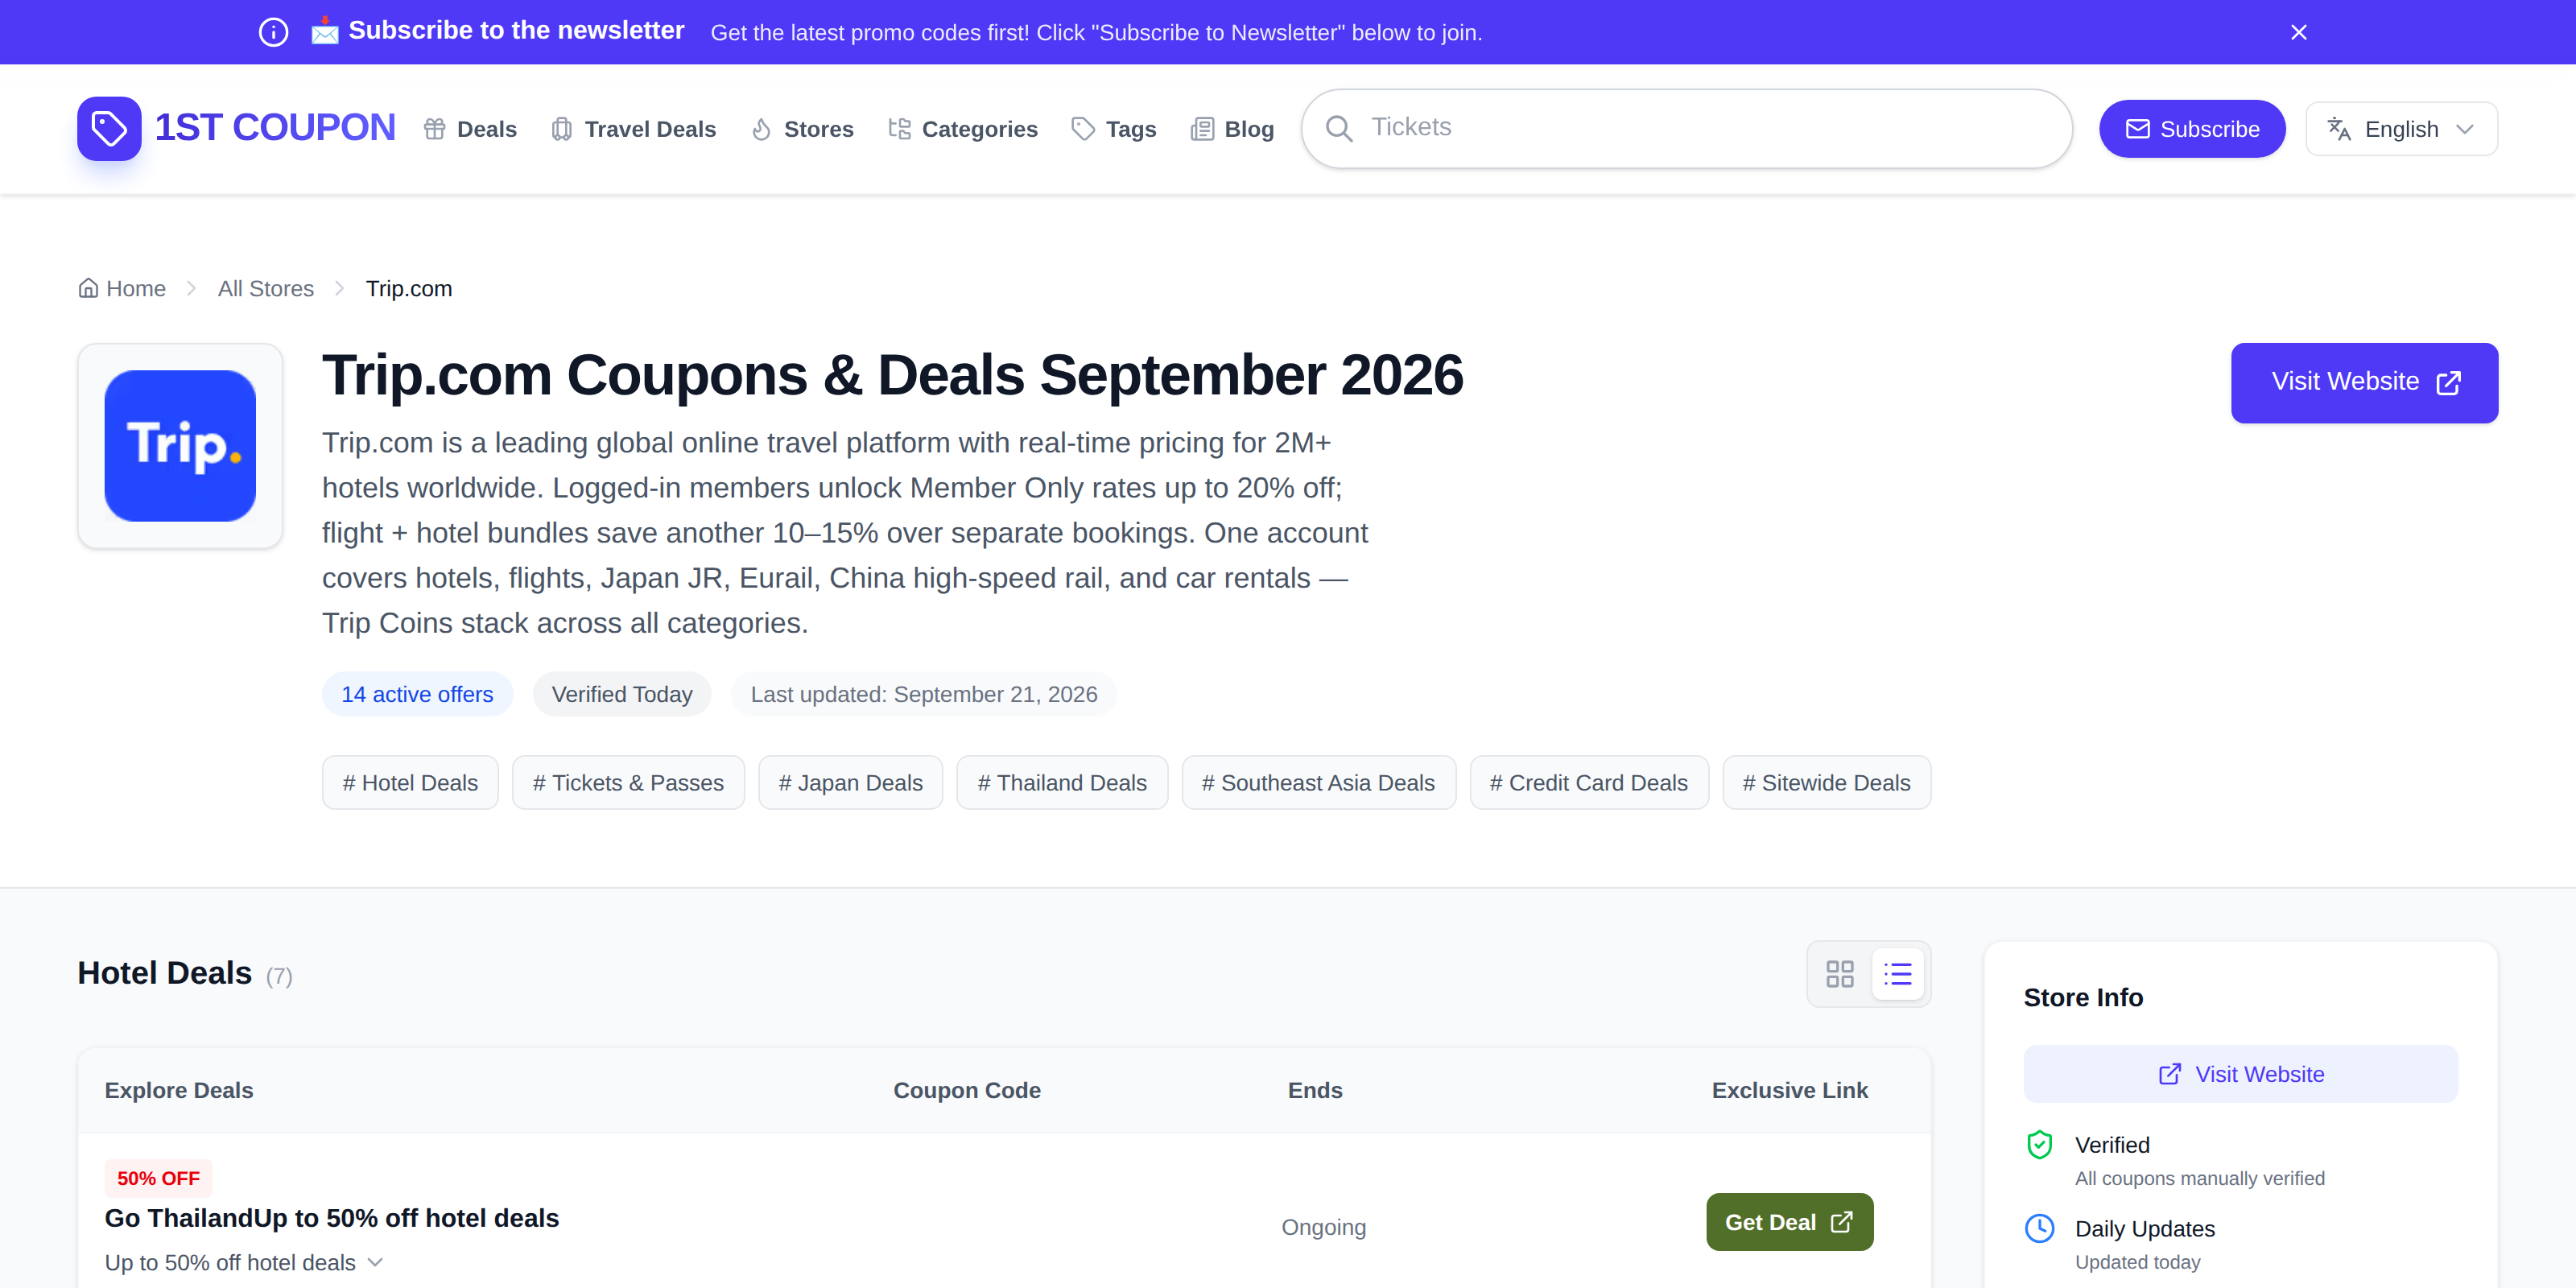Viewport: 2576px width, 1288px height.
Task: Click the Coupon Code column header
Action: pos(967,1090)
